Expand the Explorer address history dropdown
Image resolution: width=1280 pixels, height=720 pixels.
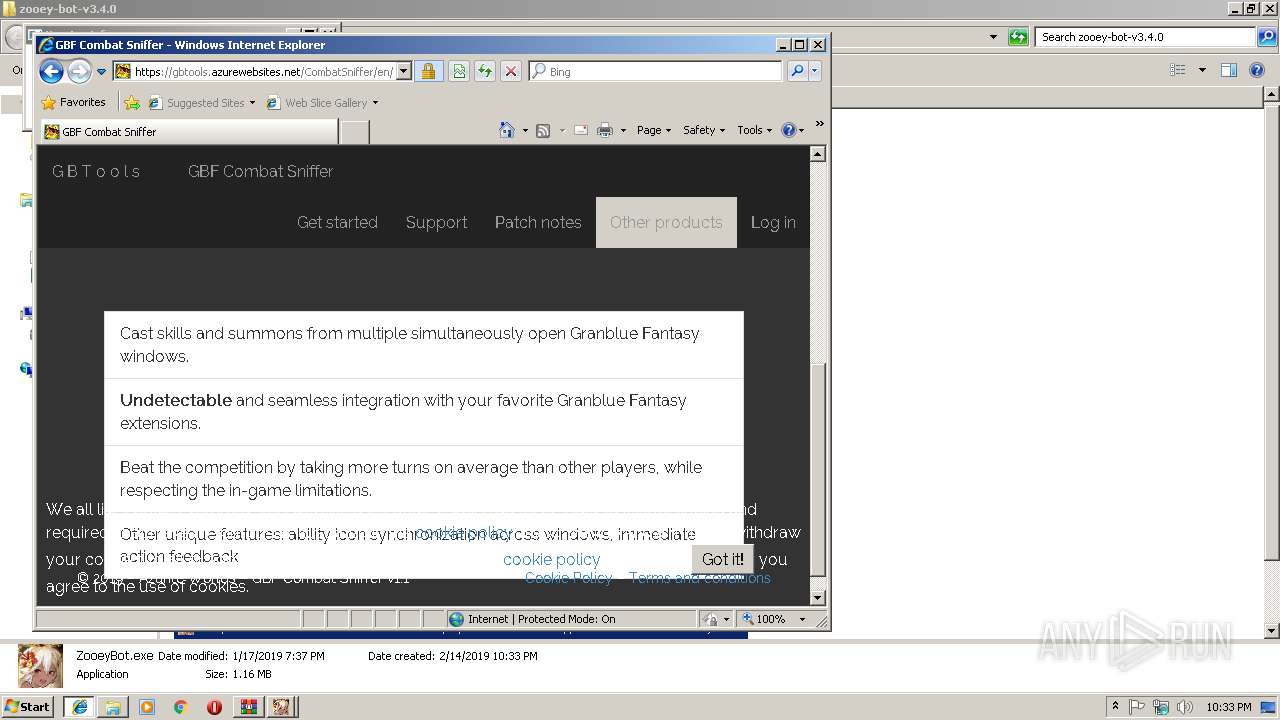click(x=993, y=37)
